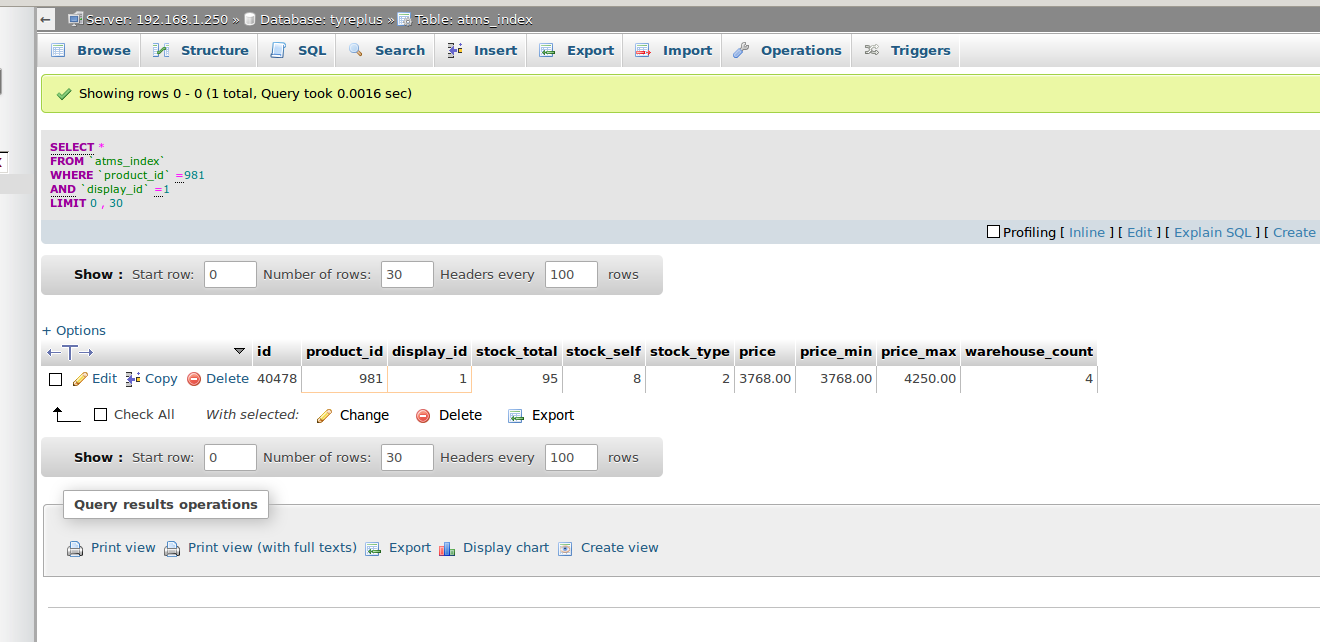Switch to the Operations tab

pos(788,50)
